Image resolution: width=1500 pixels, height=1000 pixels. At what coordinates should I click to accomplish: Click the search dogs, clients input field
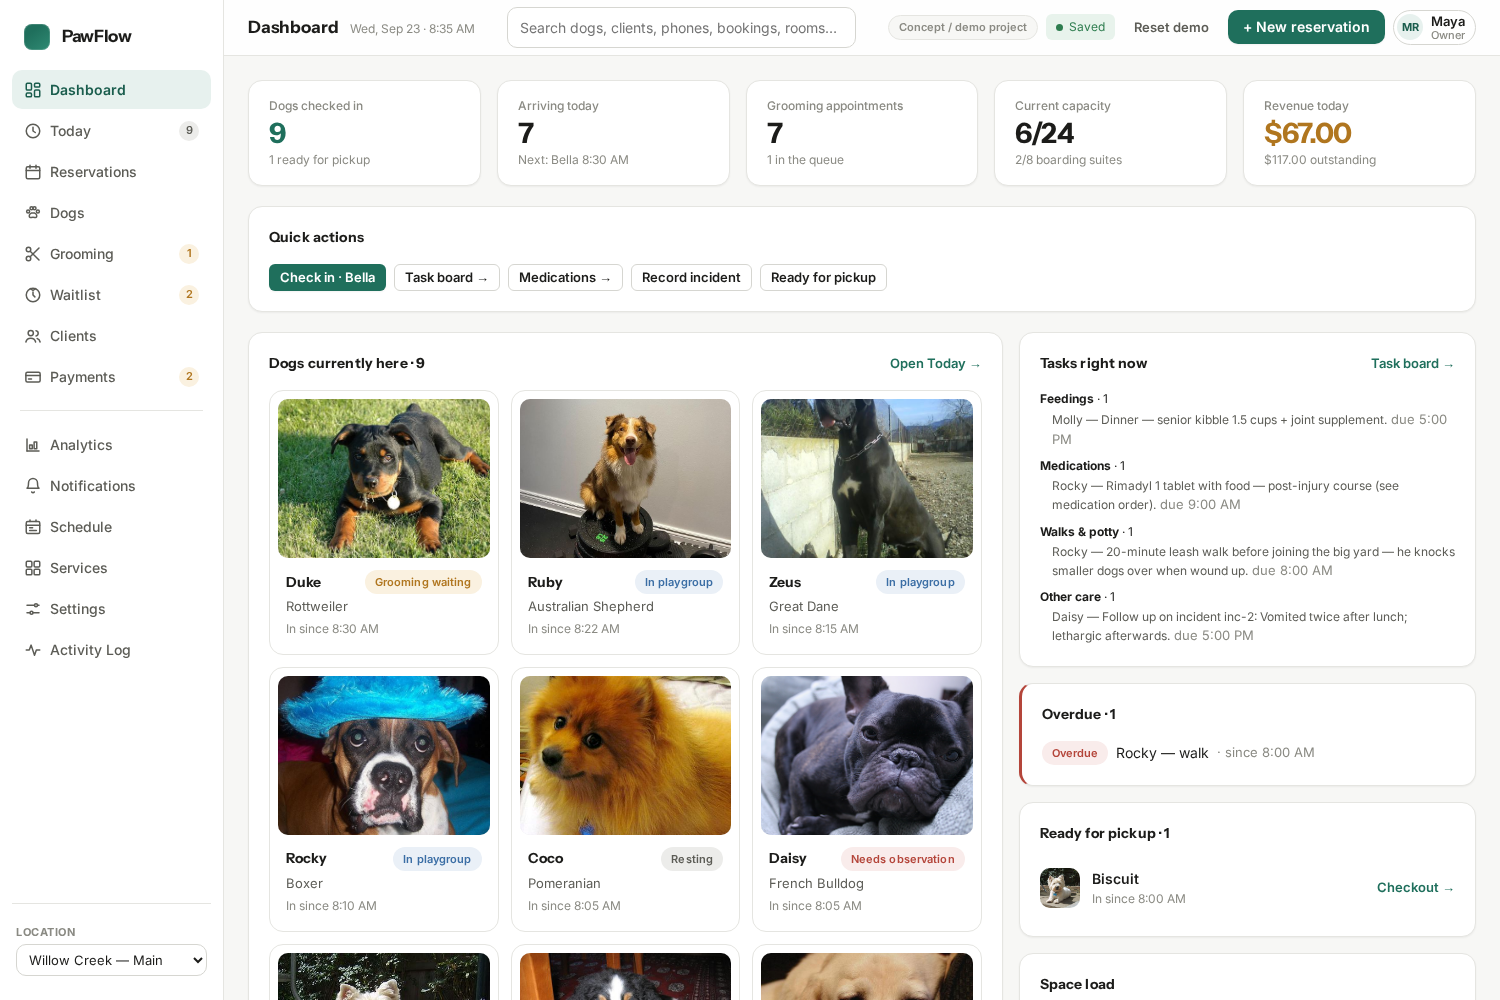[x=681, y=28]
